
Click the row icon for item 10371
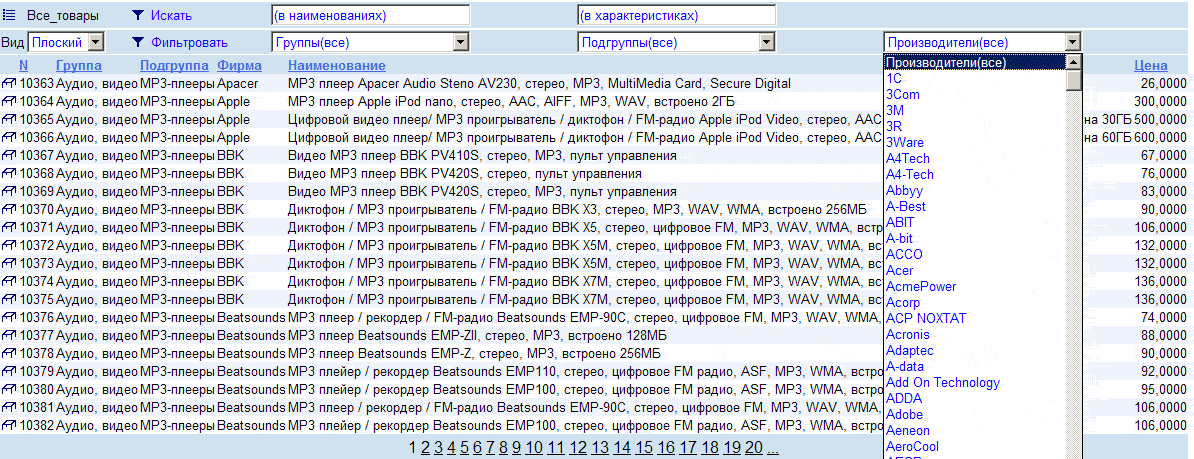click(10, 228)
